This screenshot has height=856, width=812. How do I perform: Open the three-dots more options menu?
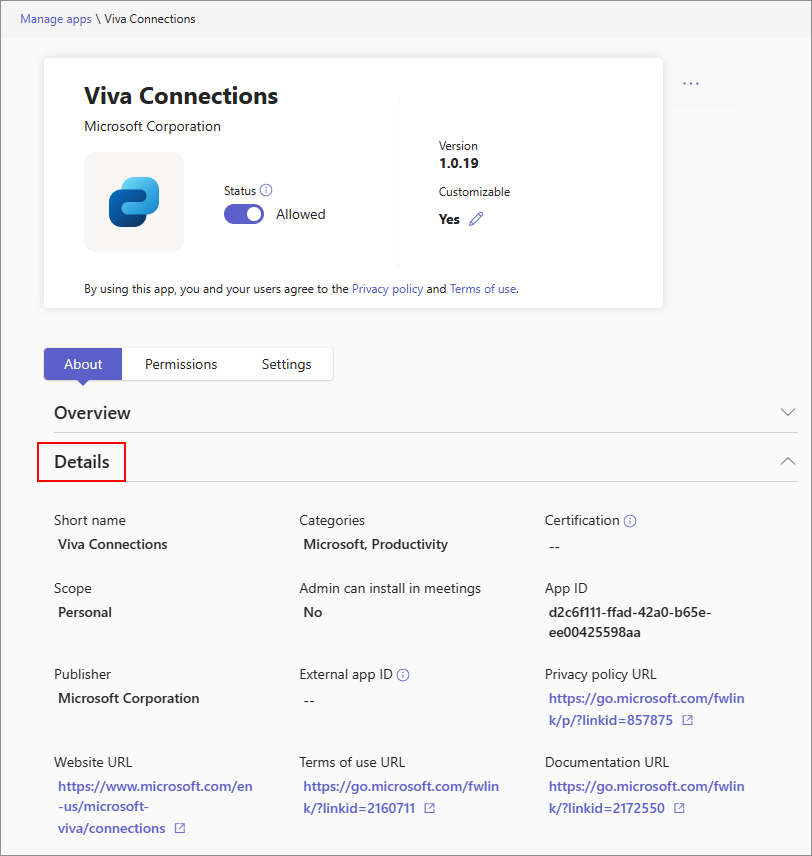691,83
